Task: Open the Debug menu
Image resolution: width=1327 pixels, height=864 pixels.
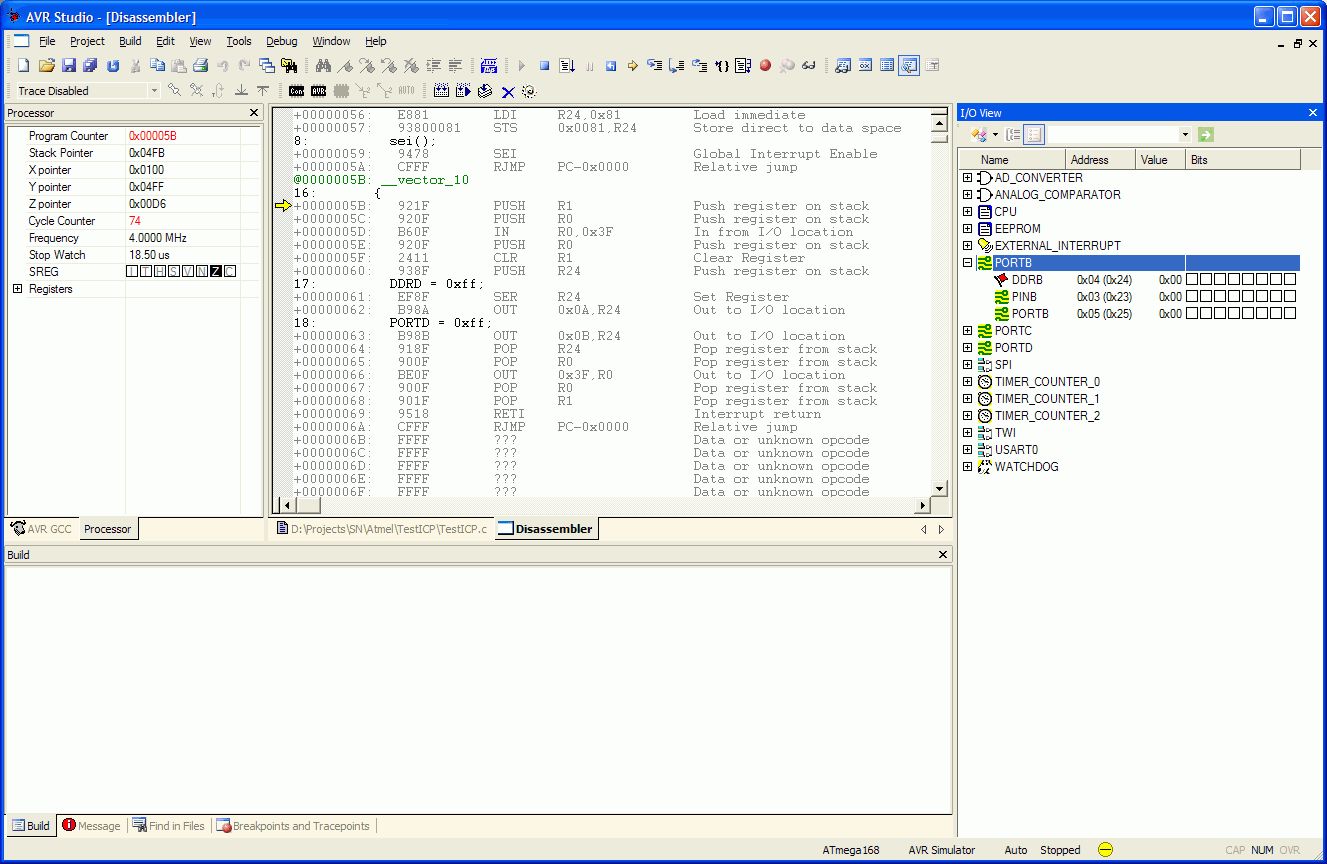Action: (x=281, y=41)
